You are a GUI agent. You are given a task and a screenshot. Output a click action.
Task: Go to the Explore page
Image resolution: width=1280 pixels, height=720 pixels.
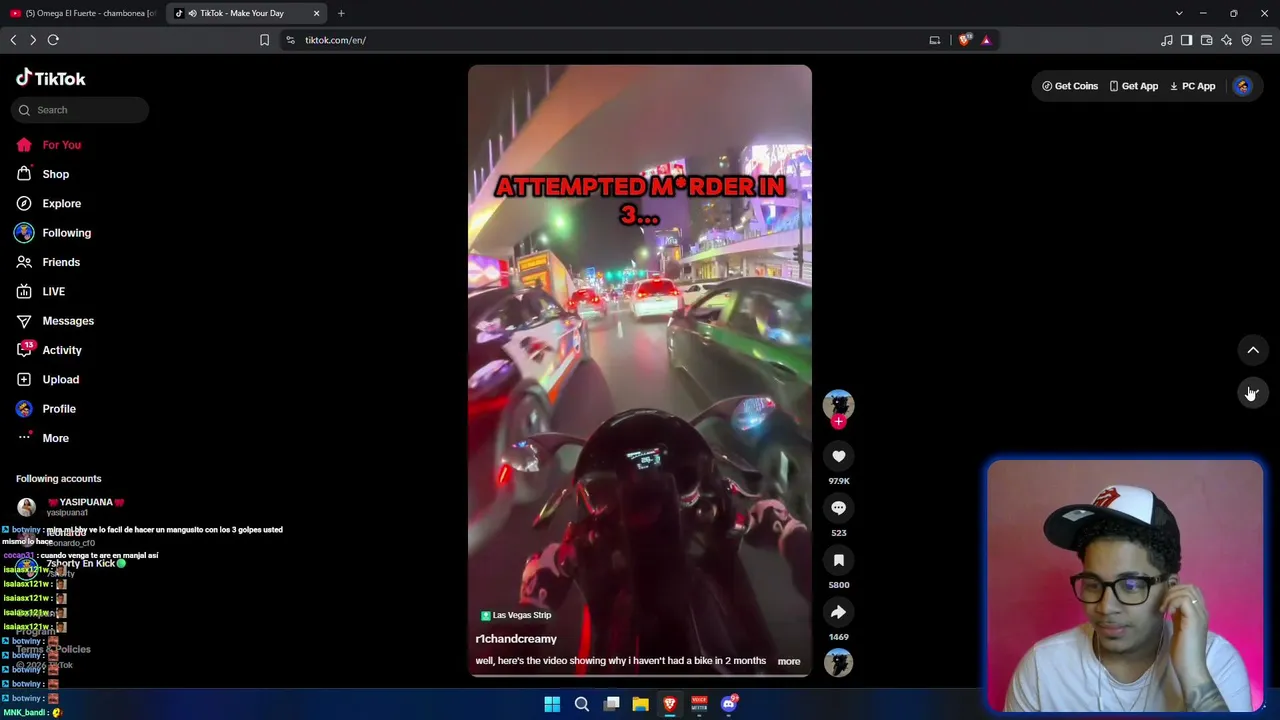coord(49,203)
